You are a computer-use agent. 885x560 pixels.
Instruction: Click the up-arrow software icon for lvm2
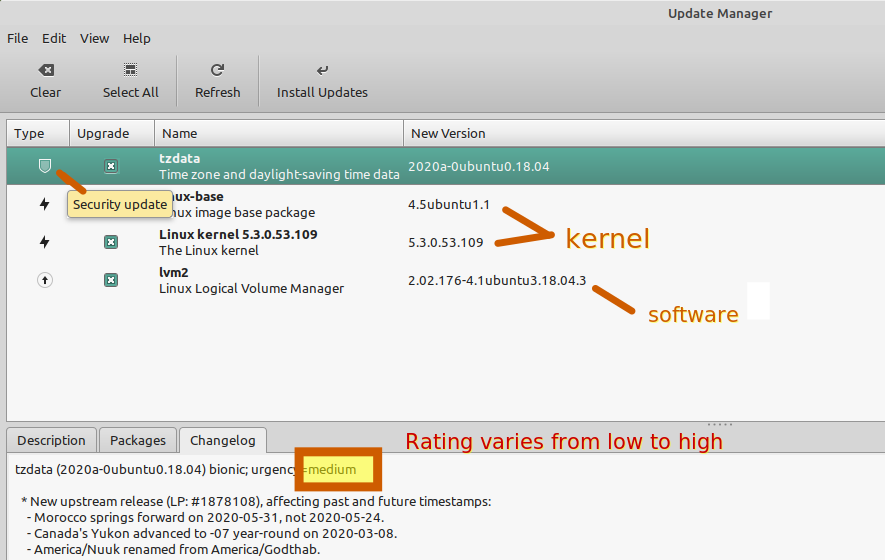(x=44, y=280)
